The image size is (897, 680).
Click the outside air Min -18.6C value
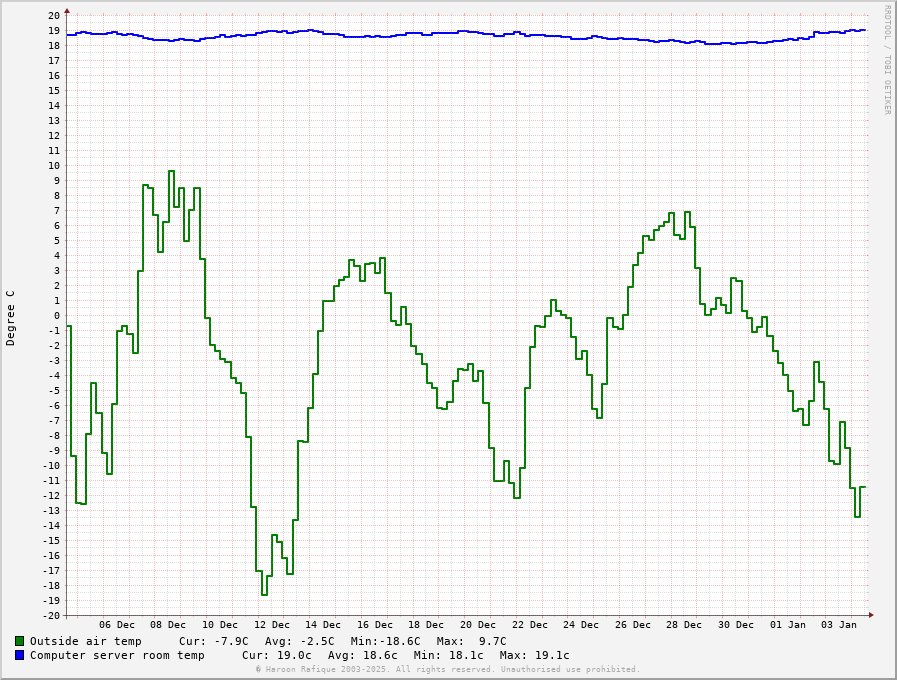click(386, 641)
